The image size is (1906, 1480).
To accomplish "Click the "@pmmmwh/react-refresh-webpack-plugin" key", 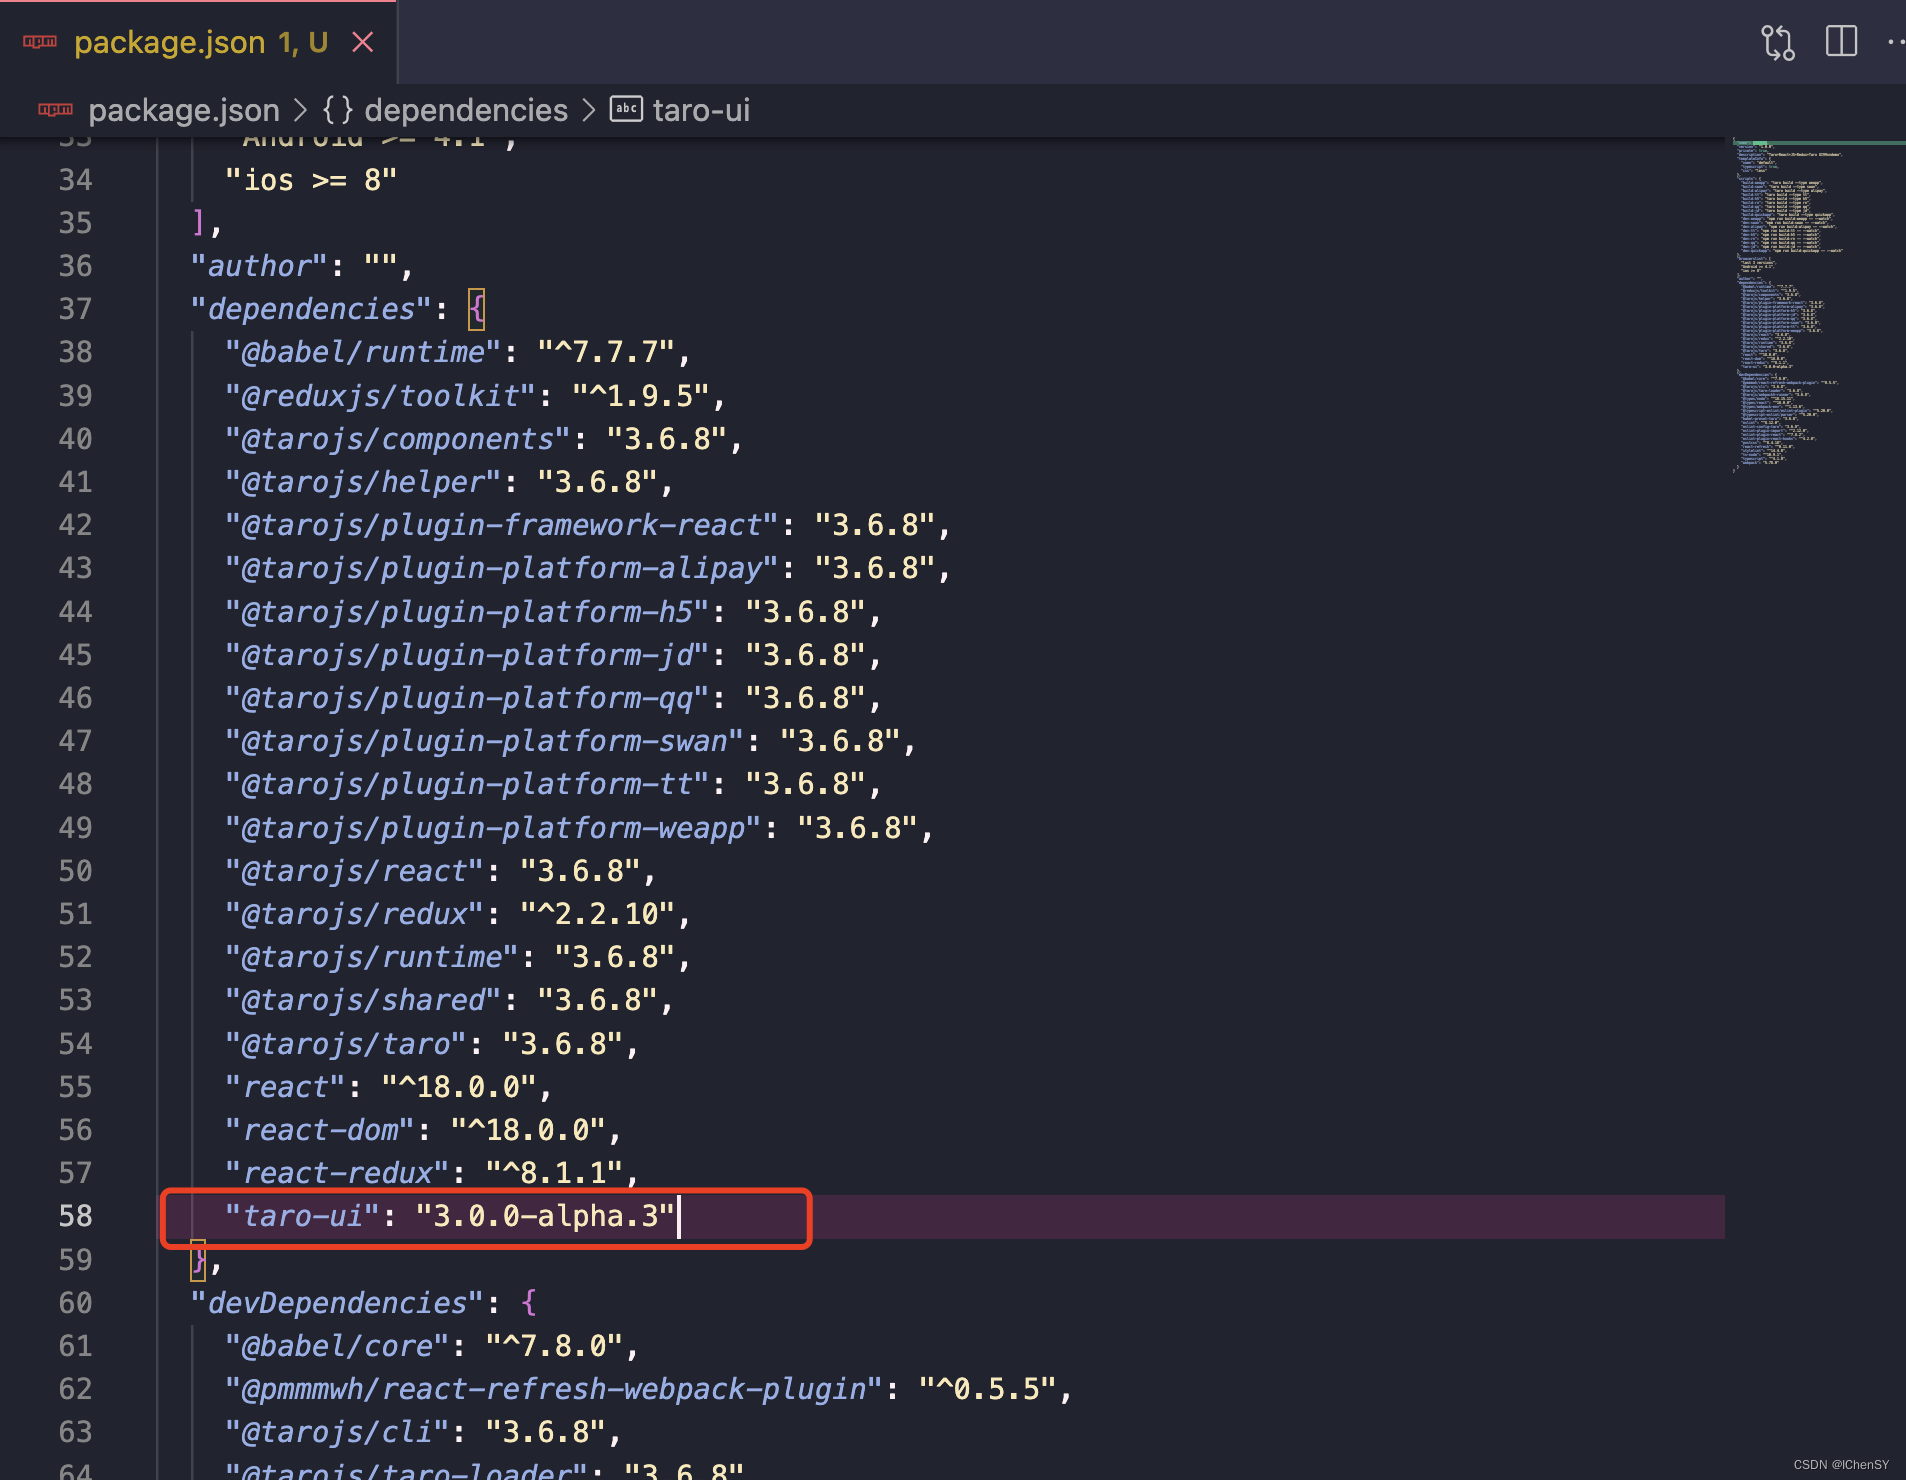I will (x=553, y=1389).
